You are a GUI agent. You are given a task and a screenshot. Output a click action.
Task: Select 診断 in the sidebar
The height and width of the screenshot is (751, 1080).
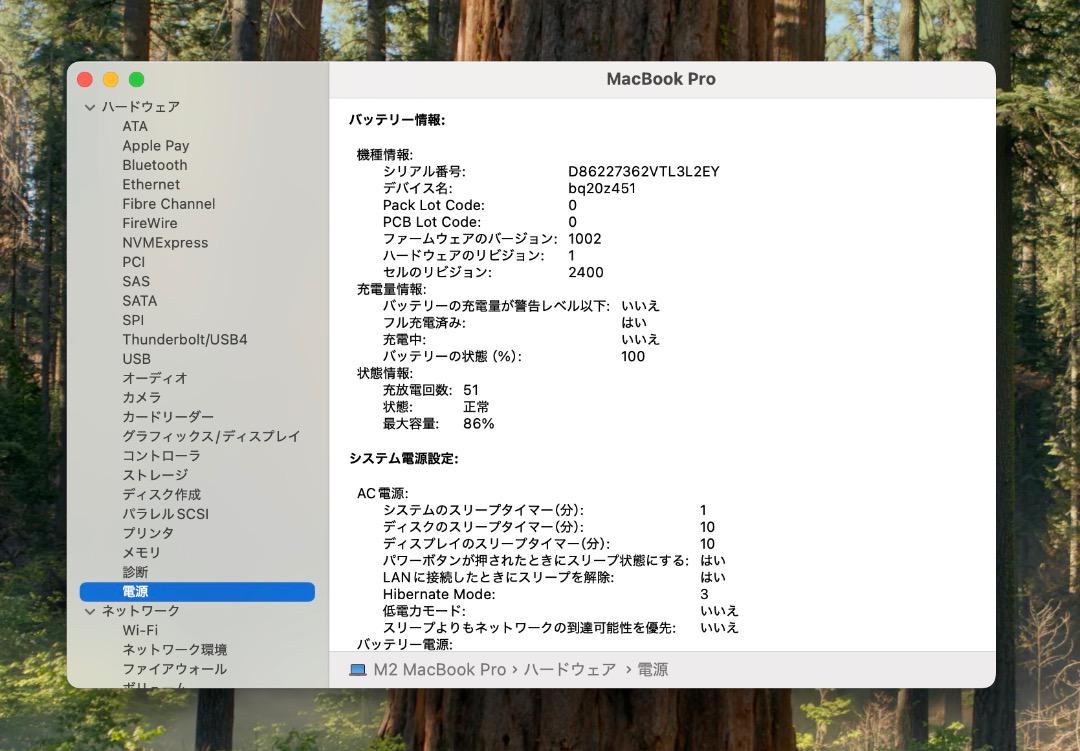point(135,571)
